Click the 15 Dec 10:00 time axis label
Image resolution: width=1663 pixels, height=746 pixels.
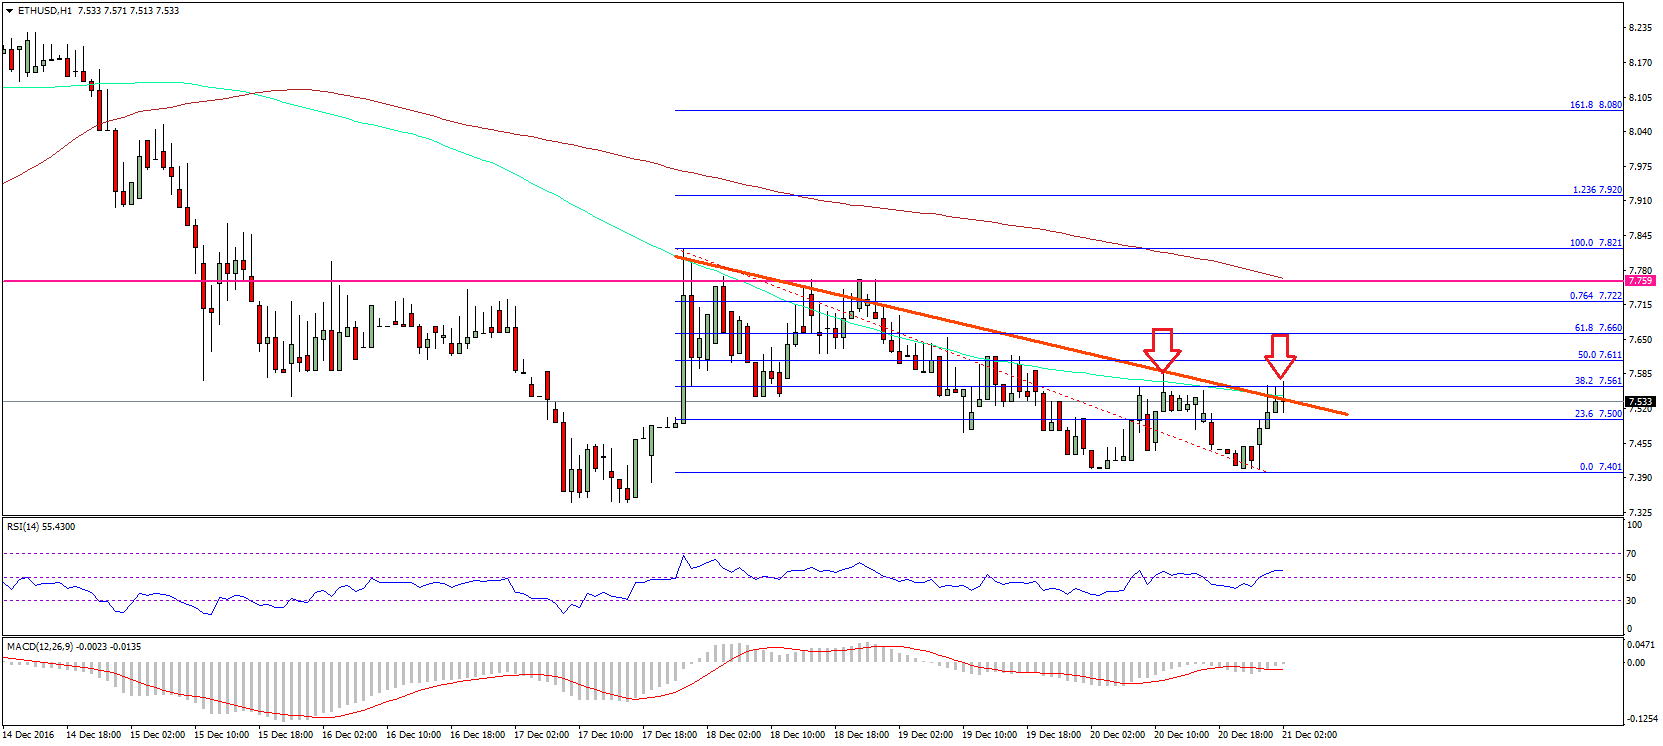(222, 735)
